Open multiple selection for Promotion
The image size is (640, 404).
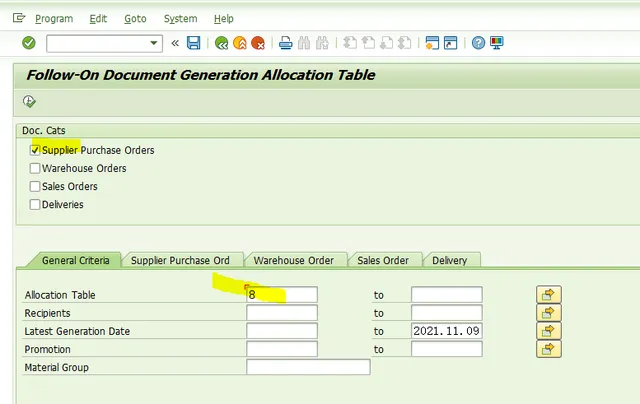549,349
